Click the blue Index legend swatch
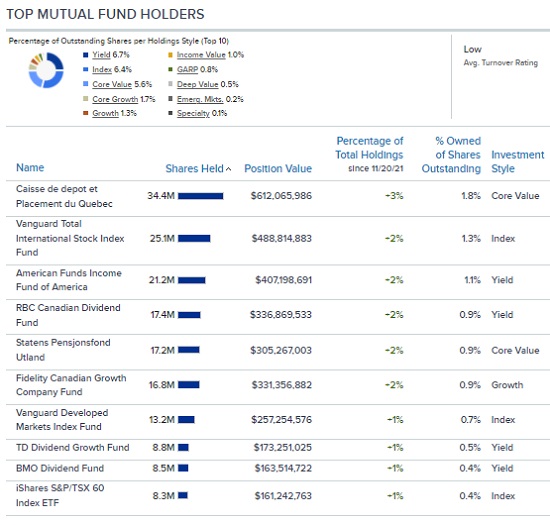Screen dimensions: 550x525 (85, 69)
